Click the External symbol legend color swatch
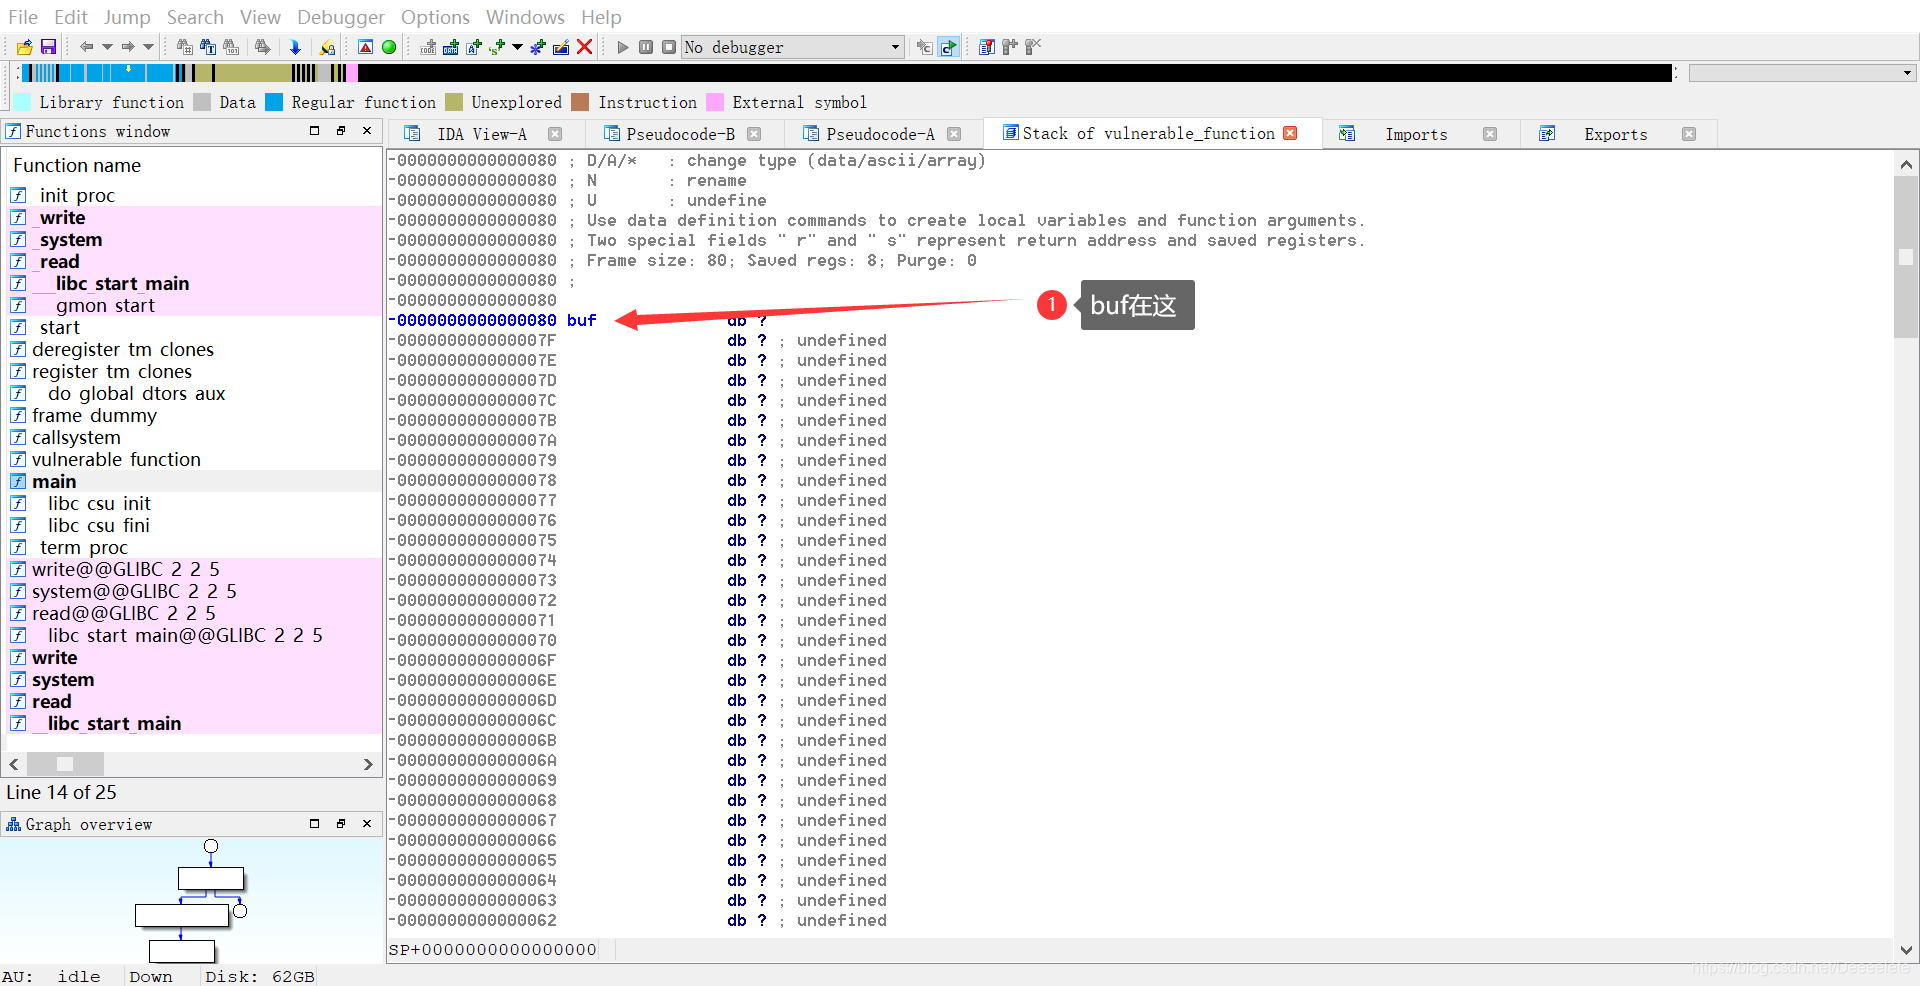Image resolution: width=1920 pixels, height=986 pixels. [x=715, y=102]
